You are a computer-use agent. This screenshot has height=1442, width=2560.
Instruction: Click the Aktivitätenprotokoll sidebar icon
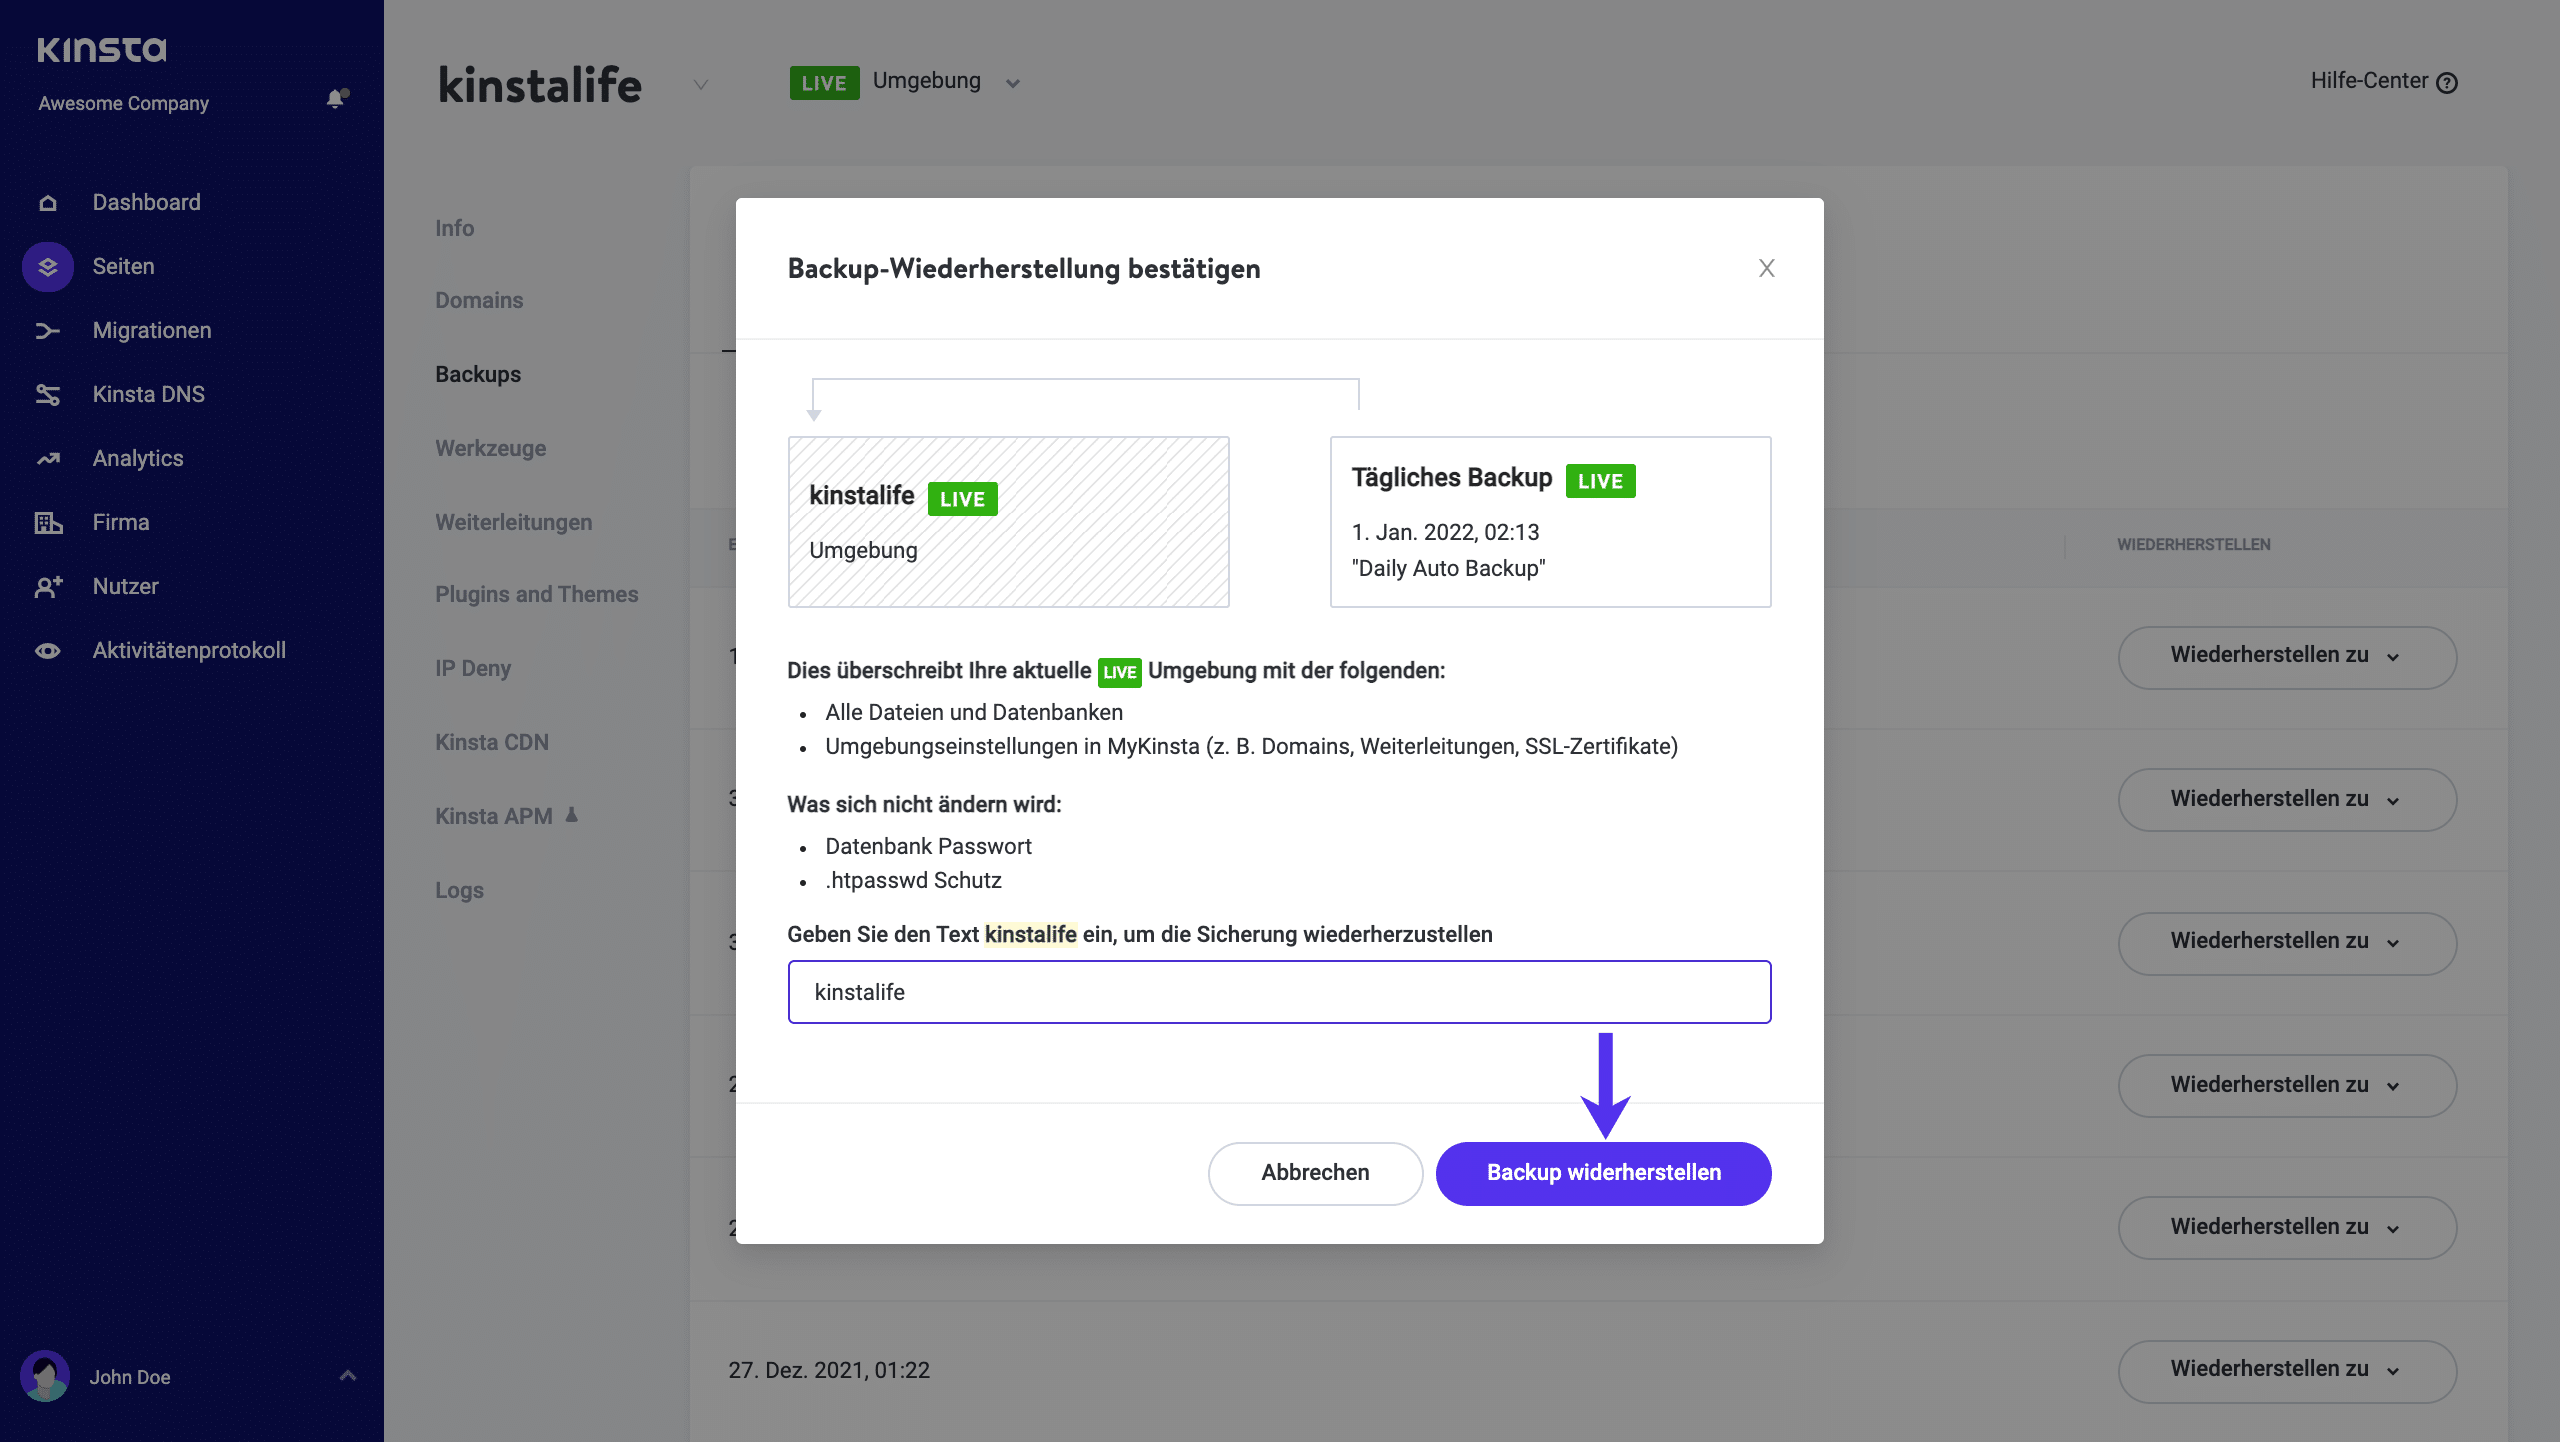click(47, 649)
